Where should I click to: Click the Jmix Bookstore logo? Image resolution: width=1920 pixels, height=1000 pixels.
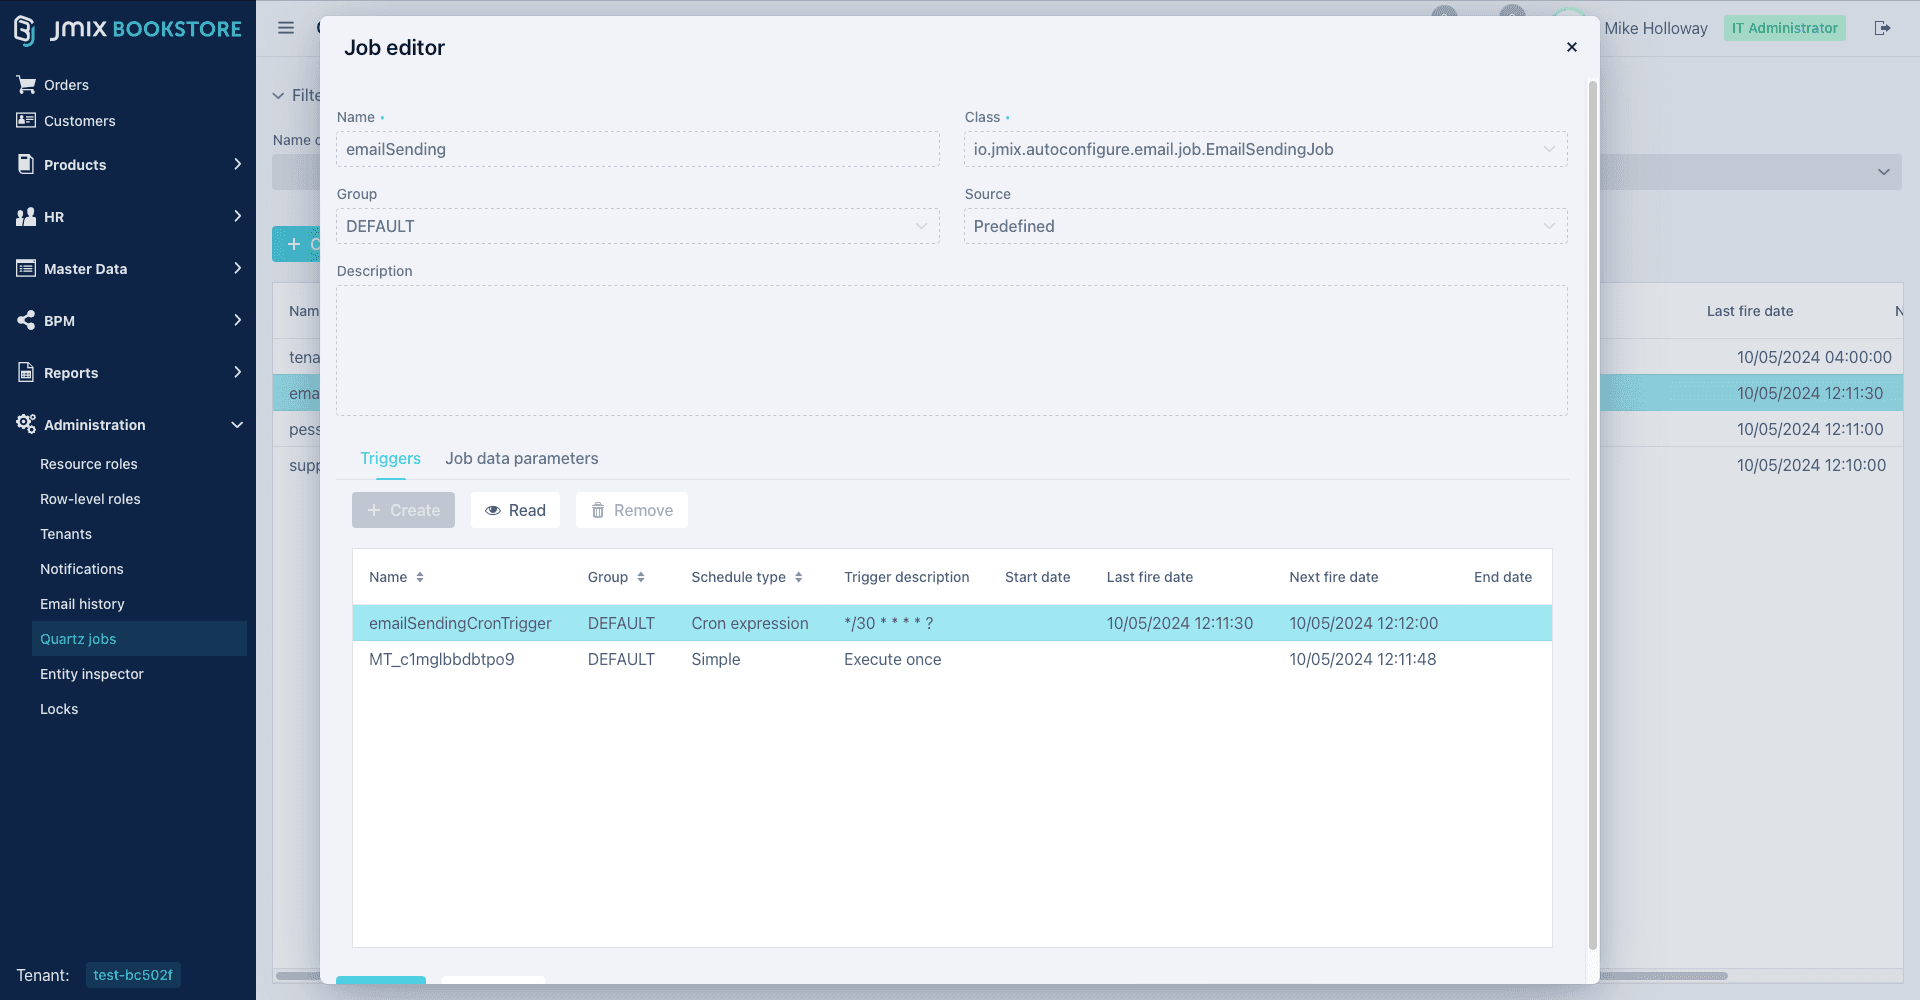[128, 29]
